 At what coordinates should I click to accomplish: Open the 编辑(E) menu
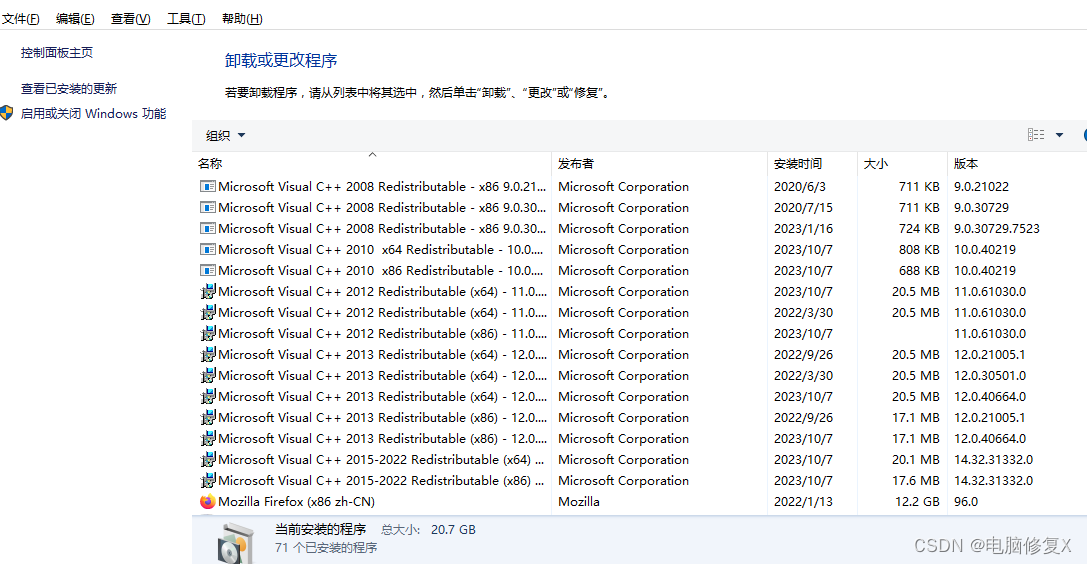point(75,19)
